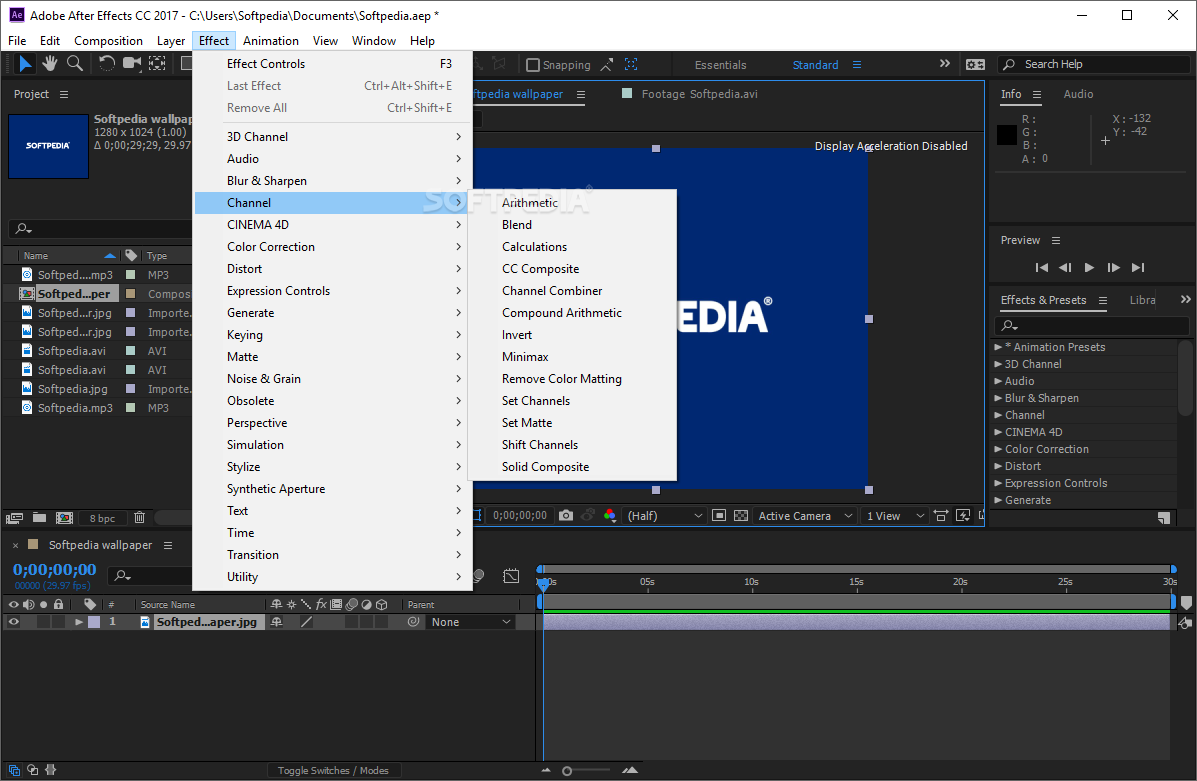Play the preview
1197x781 pixels.
(1089, 268)
